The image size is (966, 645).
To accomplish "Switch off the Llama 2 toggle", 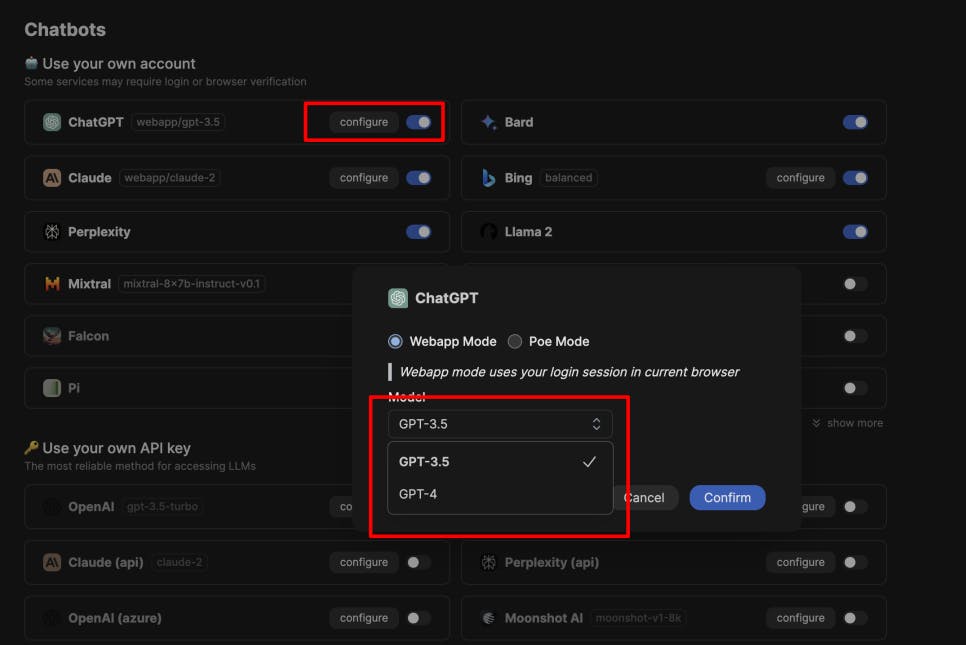I will pyautogui.click(x=855, y=232).
